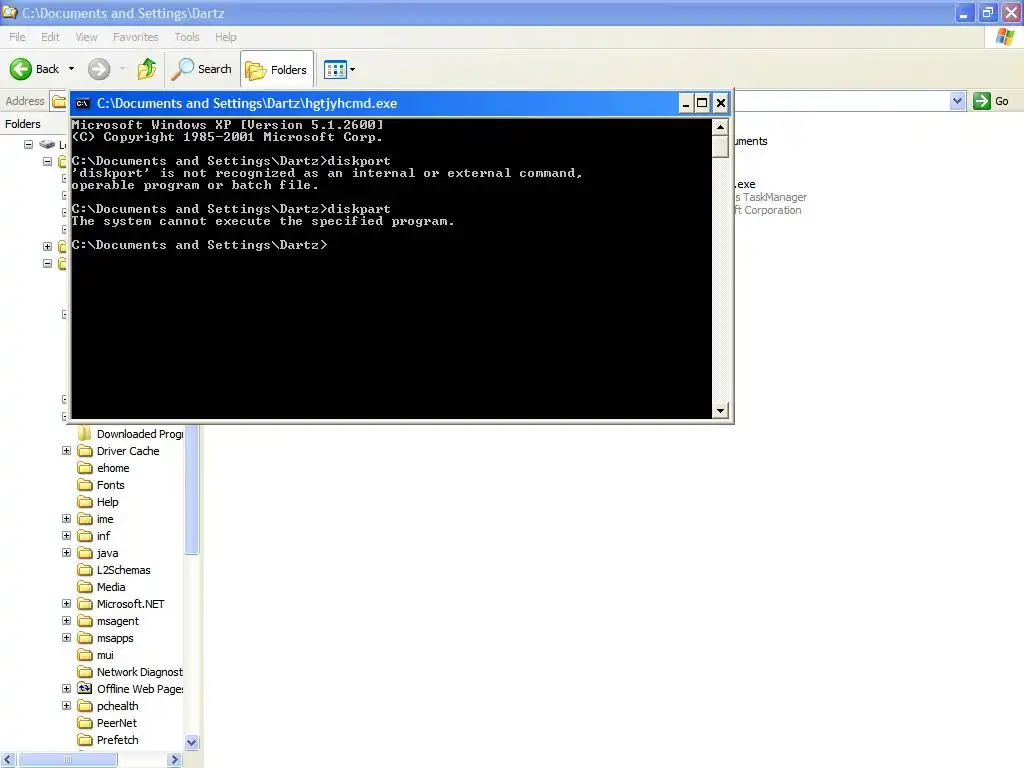The height and width of the screenshot is (768, 1024).
Task: Select the Media folder icon
Action: pos(85,586)
